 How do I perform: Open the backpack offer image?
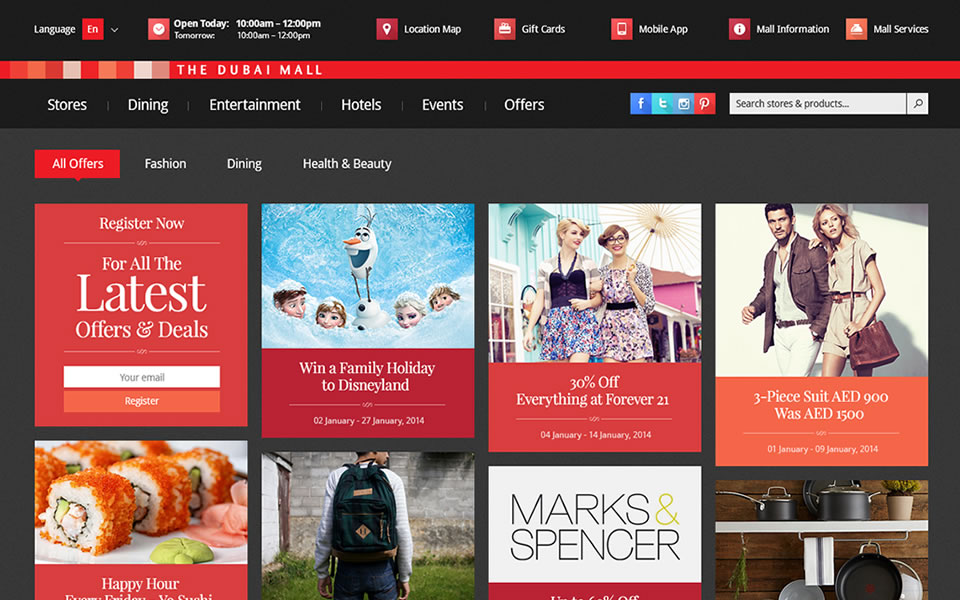tap(368, 526)
